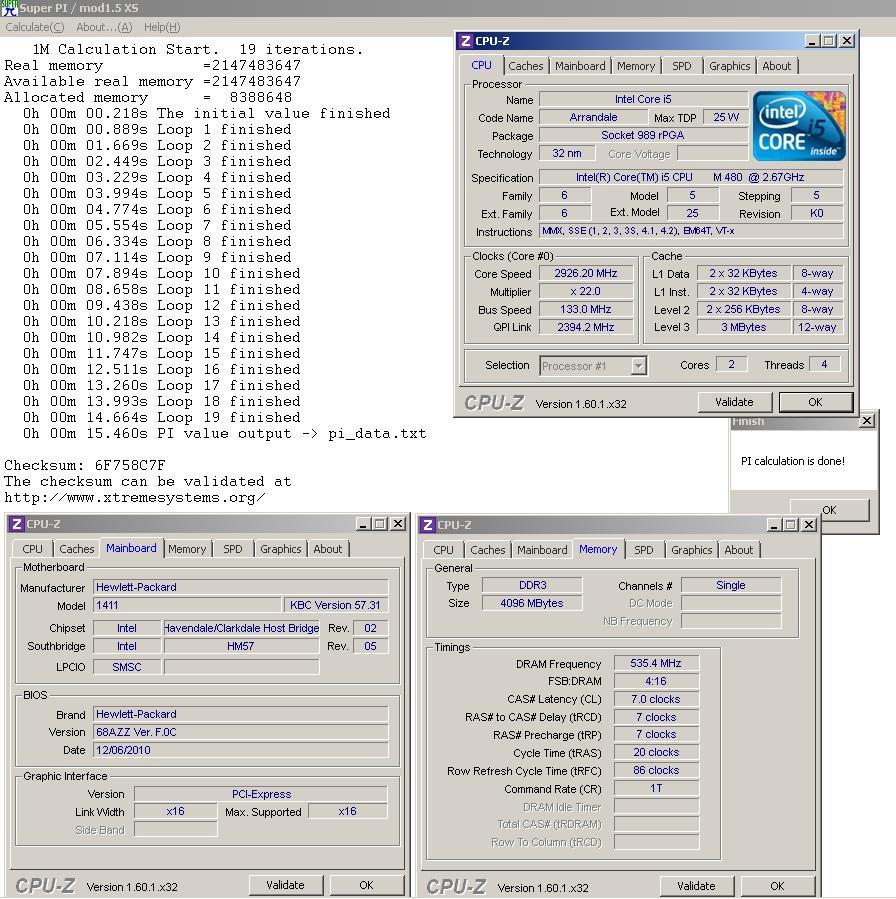Open the Calculate menu in Super PI

(34, 27)
